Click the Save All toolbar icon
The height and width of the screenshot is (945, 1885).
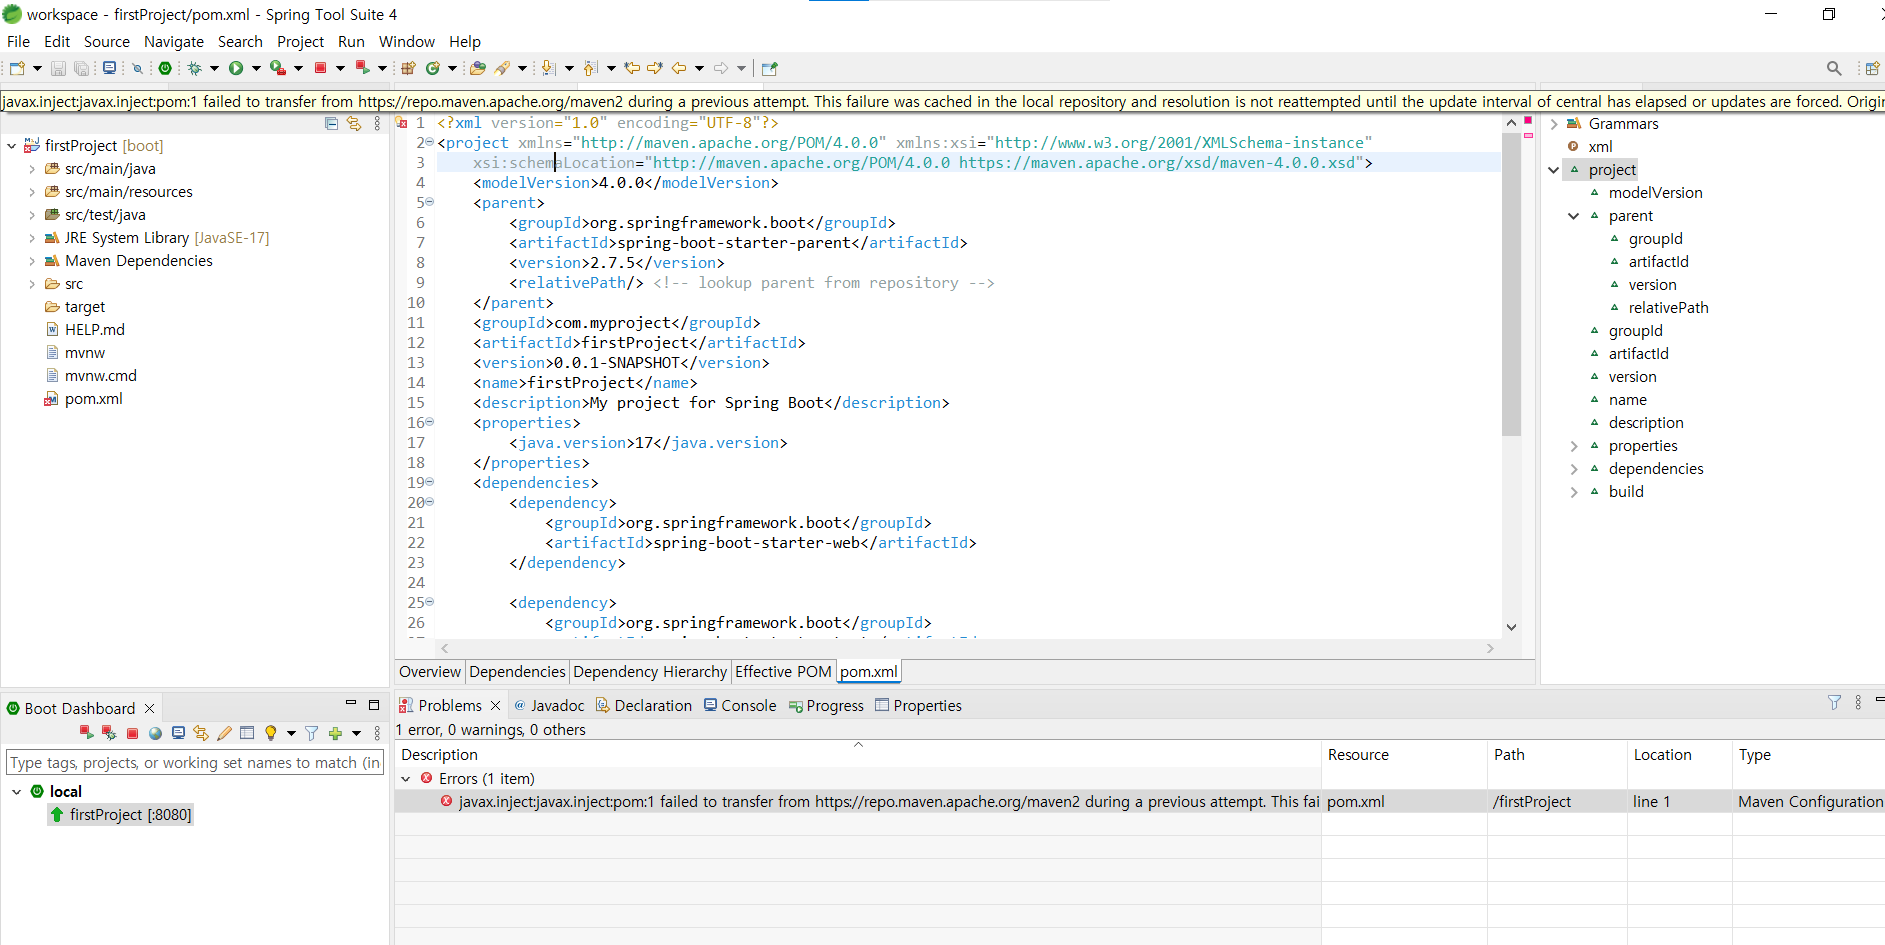coord(81,68)
